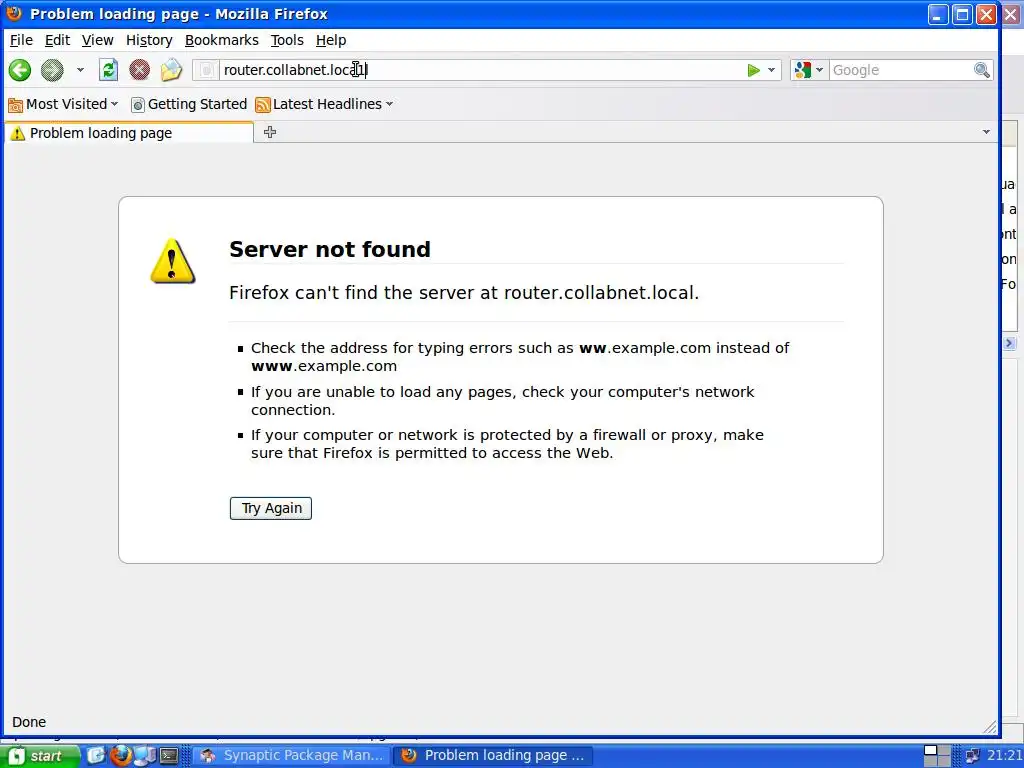Open the start menu button
1024x768 pixels.
(40, 756)
